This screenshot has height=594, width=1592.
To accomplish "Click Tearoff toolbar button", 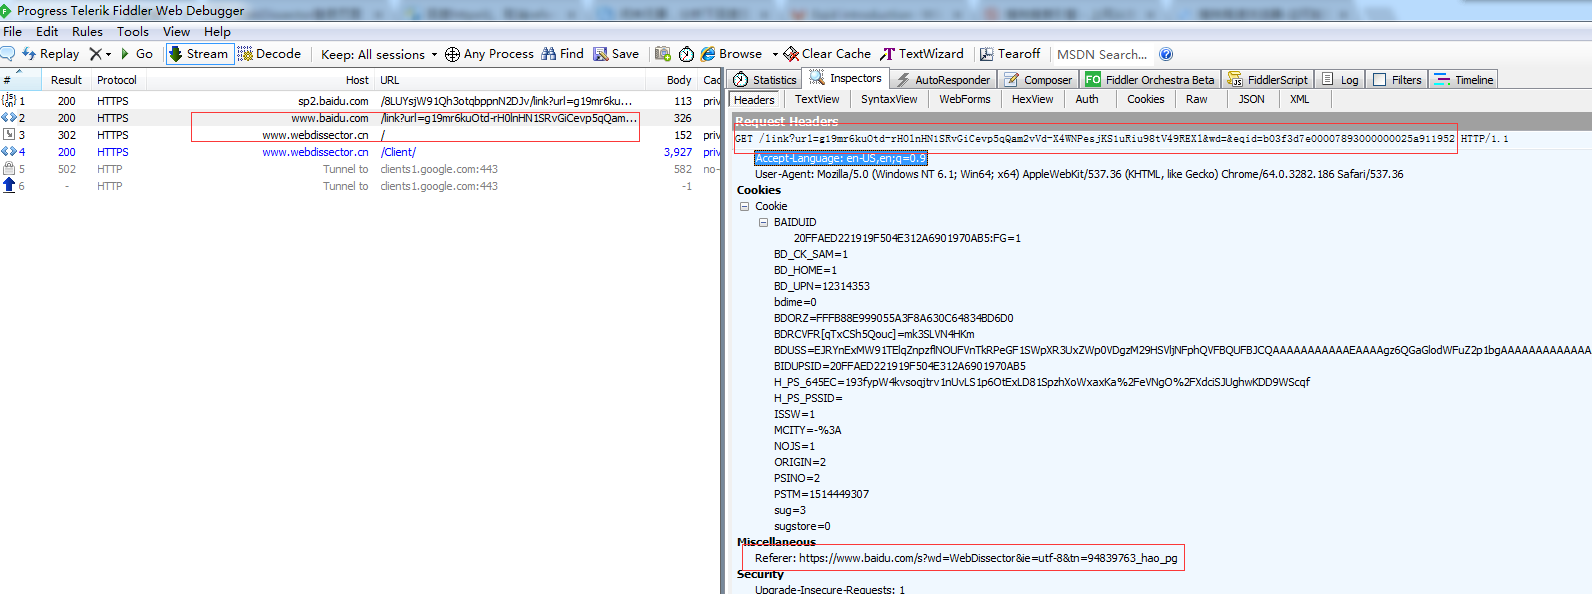I will [x=1010, y=54].
